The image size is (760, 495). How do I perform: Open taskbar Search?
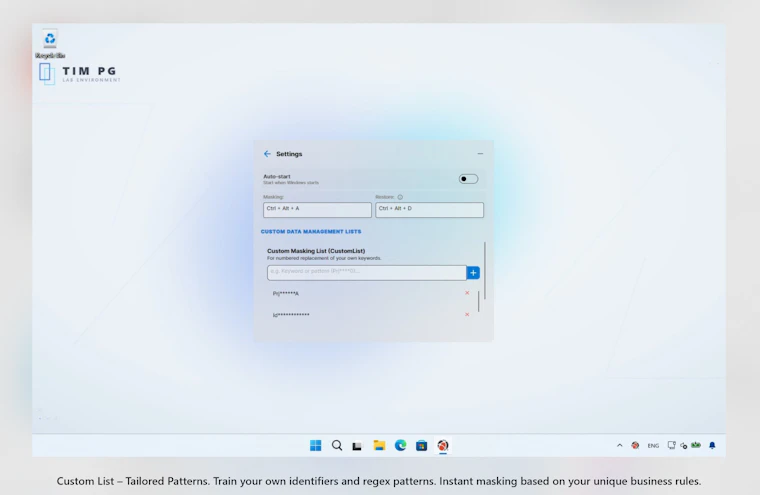(x=337, y=446)
